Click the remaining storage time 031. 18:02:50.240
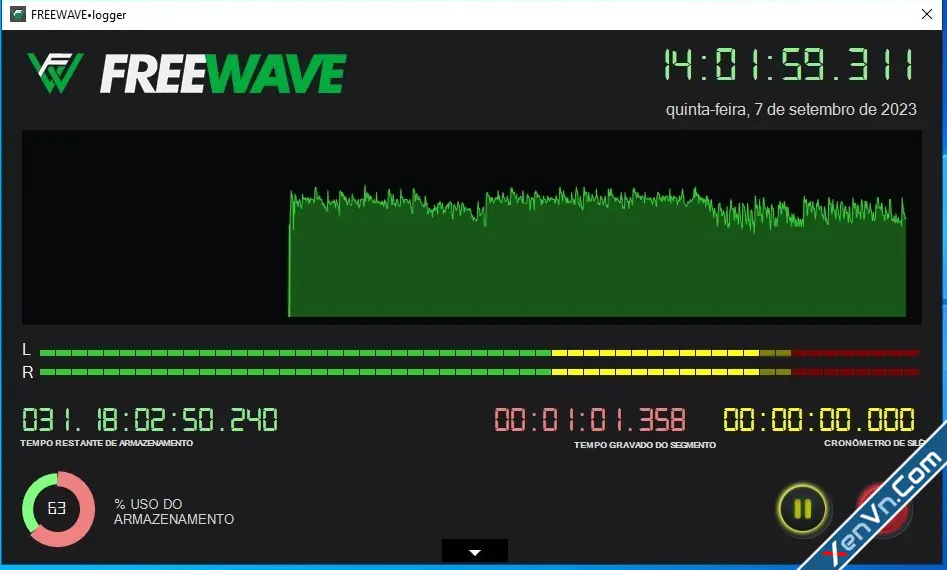 click(150, 420)
